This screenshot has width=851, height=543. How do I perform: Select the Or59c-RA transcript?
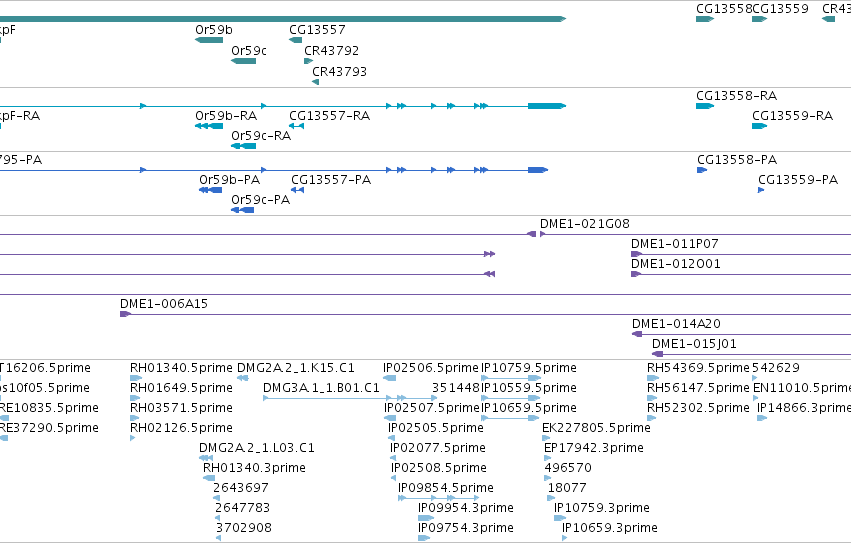pos(244,146)
